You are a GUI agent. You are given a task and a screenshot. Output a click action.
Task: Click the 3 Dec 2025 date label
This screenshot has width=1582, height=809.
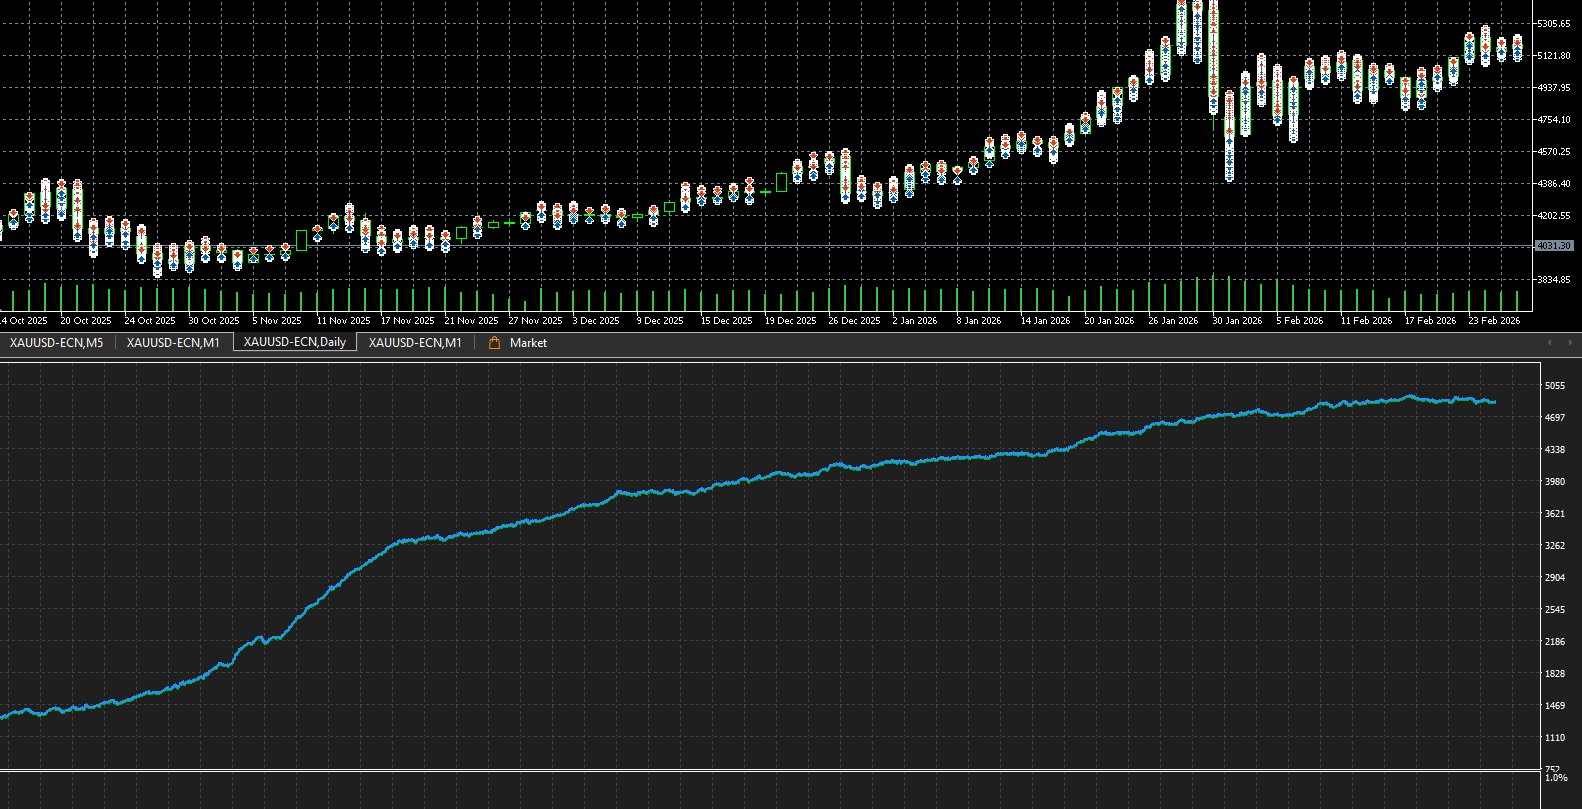point(596,321)
